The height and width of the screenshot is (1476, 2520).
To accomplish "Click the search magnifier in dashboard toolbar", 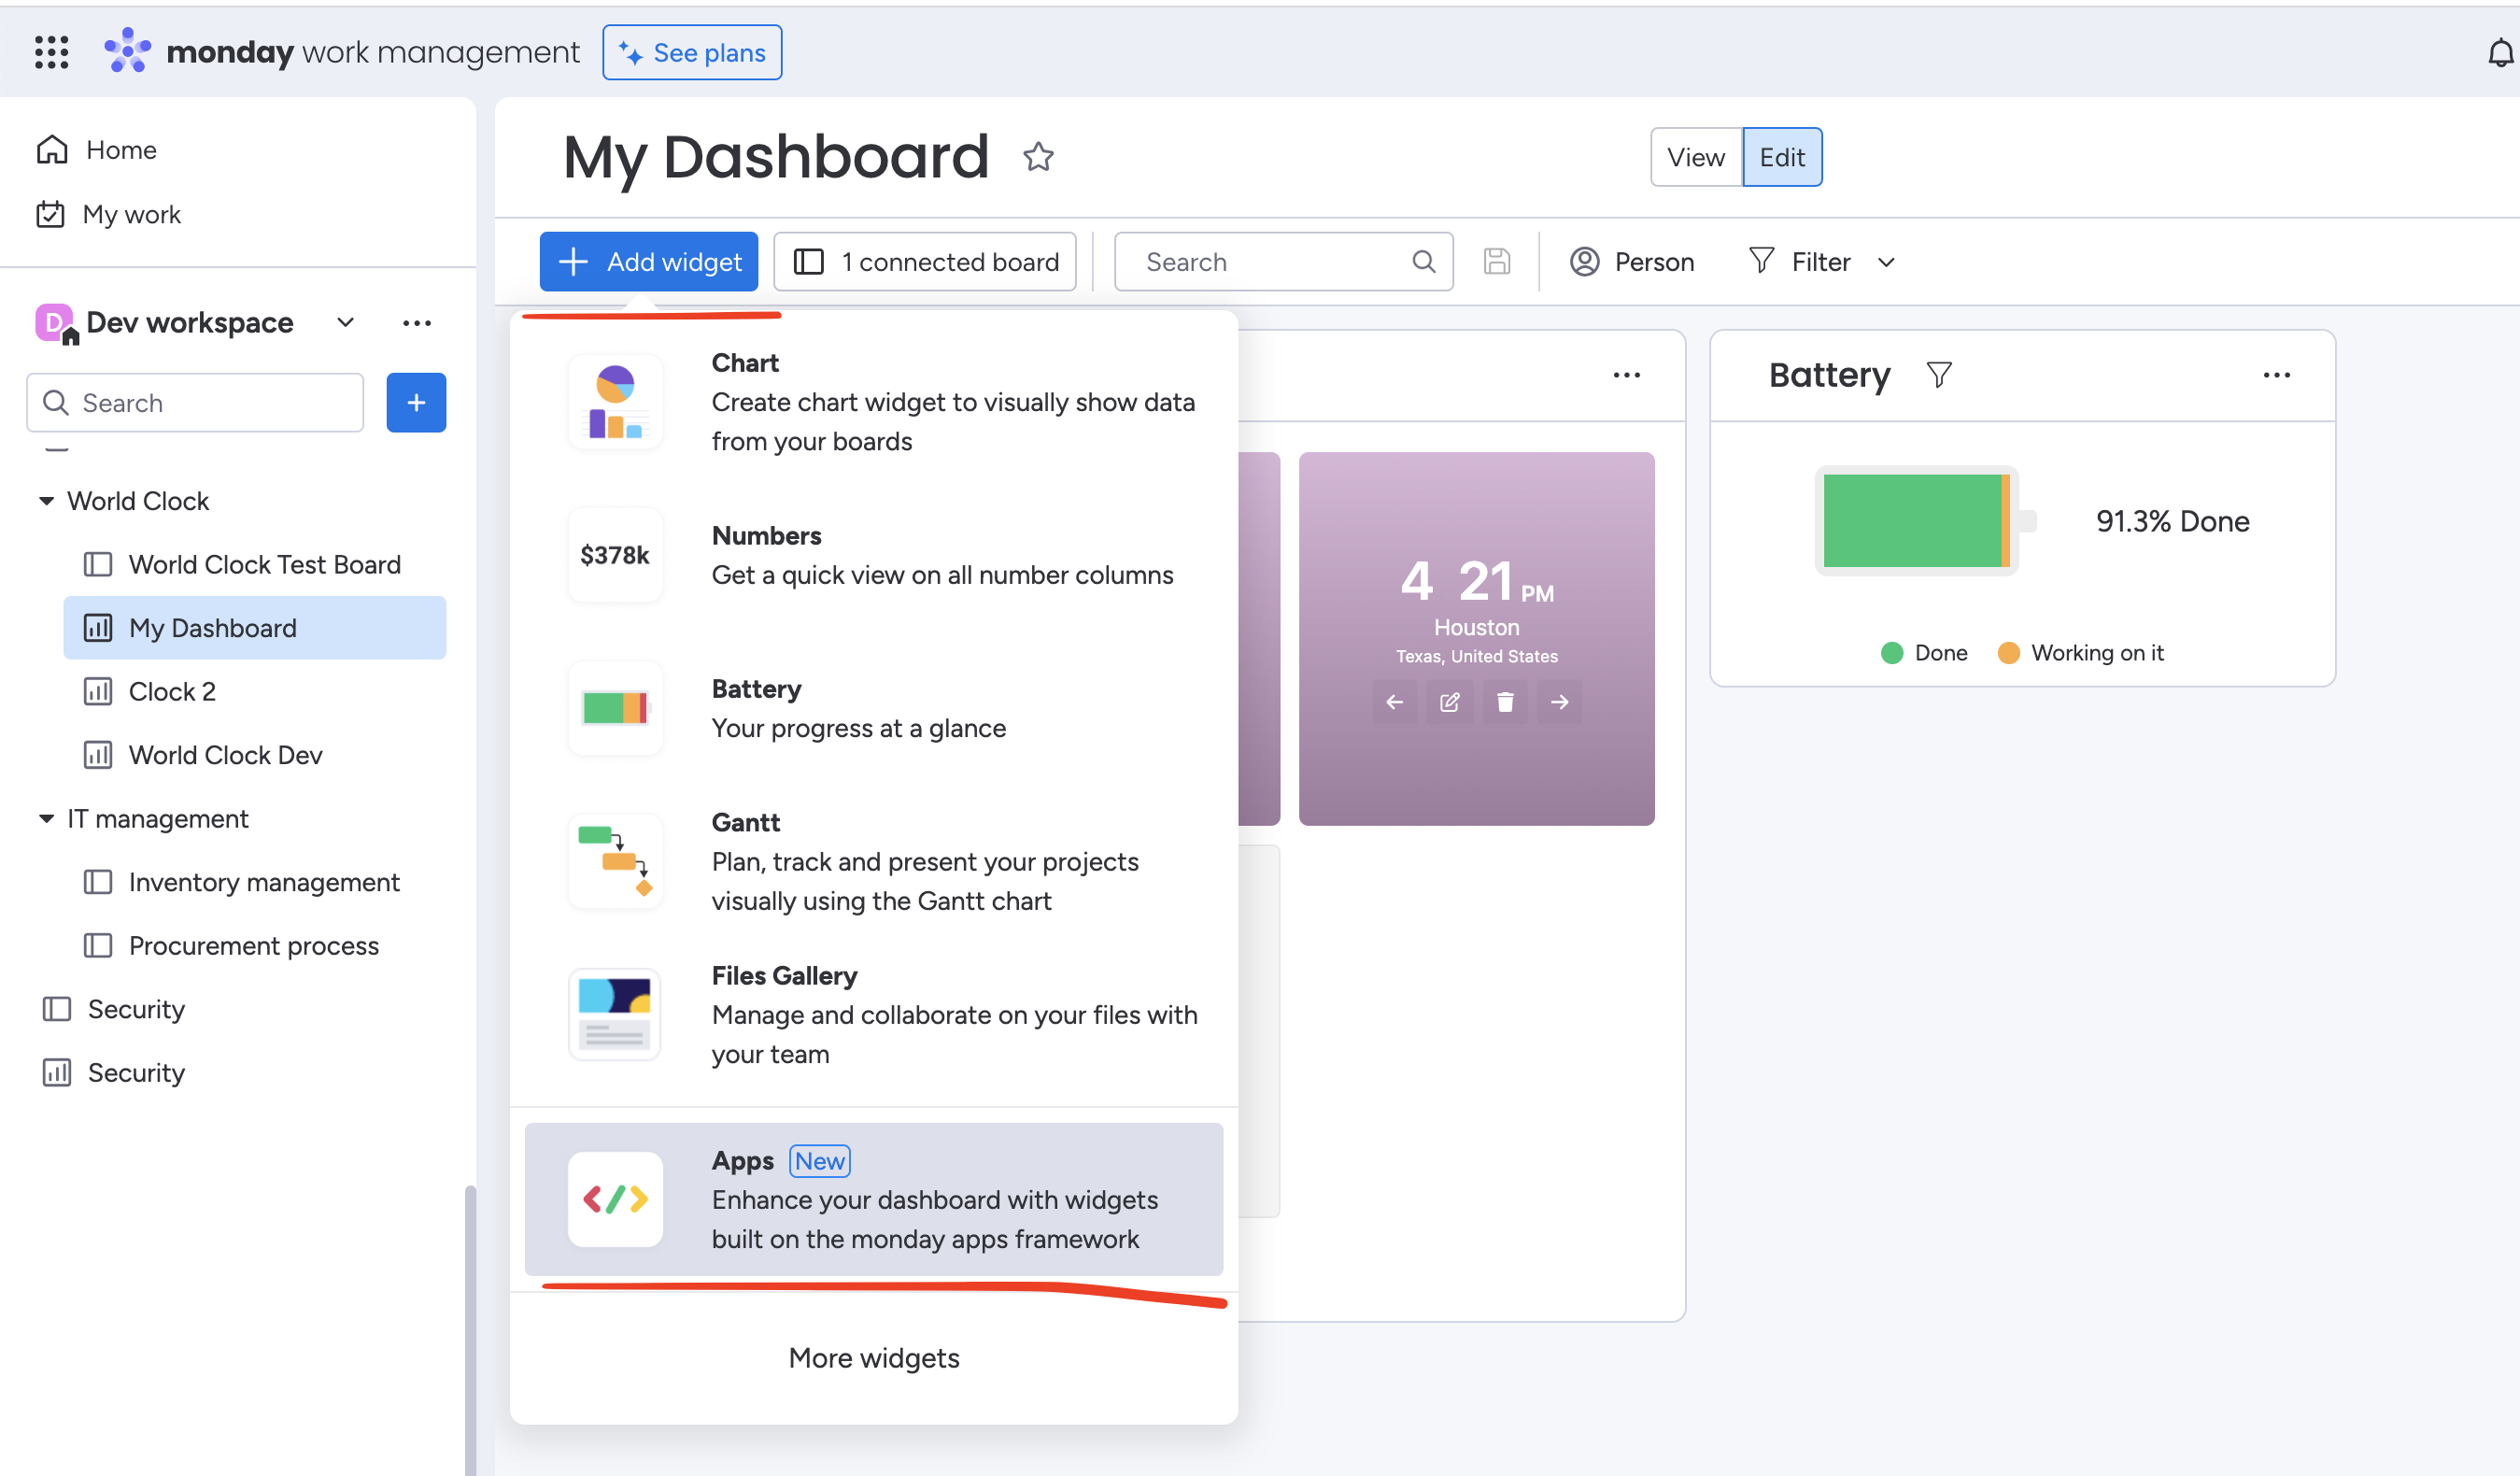I will (x=1423, y=262).
